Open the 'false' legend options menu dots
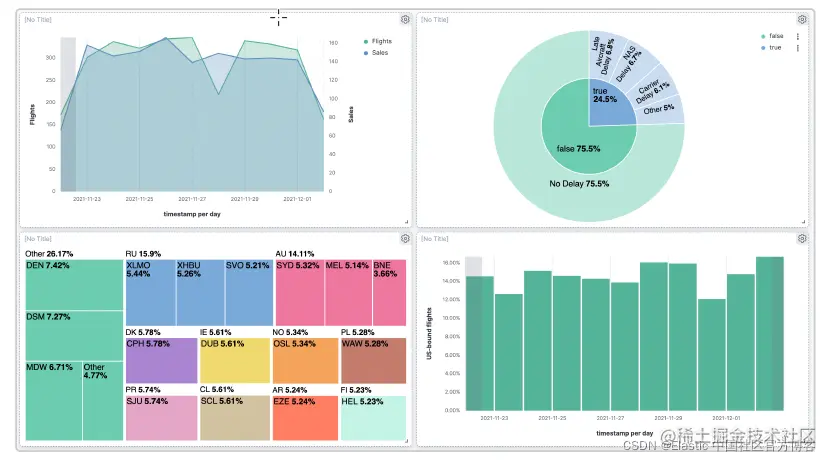Viewport: 831px width, 461px height. 798,36
